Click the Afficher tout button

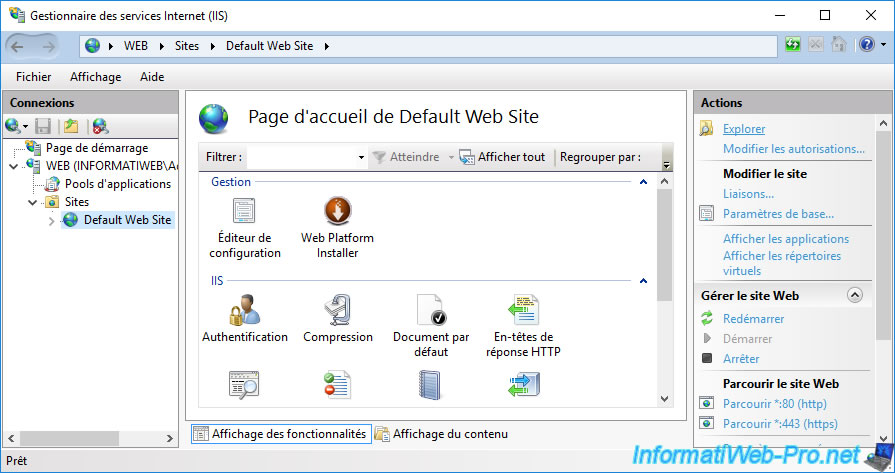pyautogui.click(x=502, y=157)
